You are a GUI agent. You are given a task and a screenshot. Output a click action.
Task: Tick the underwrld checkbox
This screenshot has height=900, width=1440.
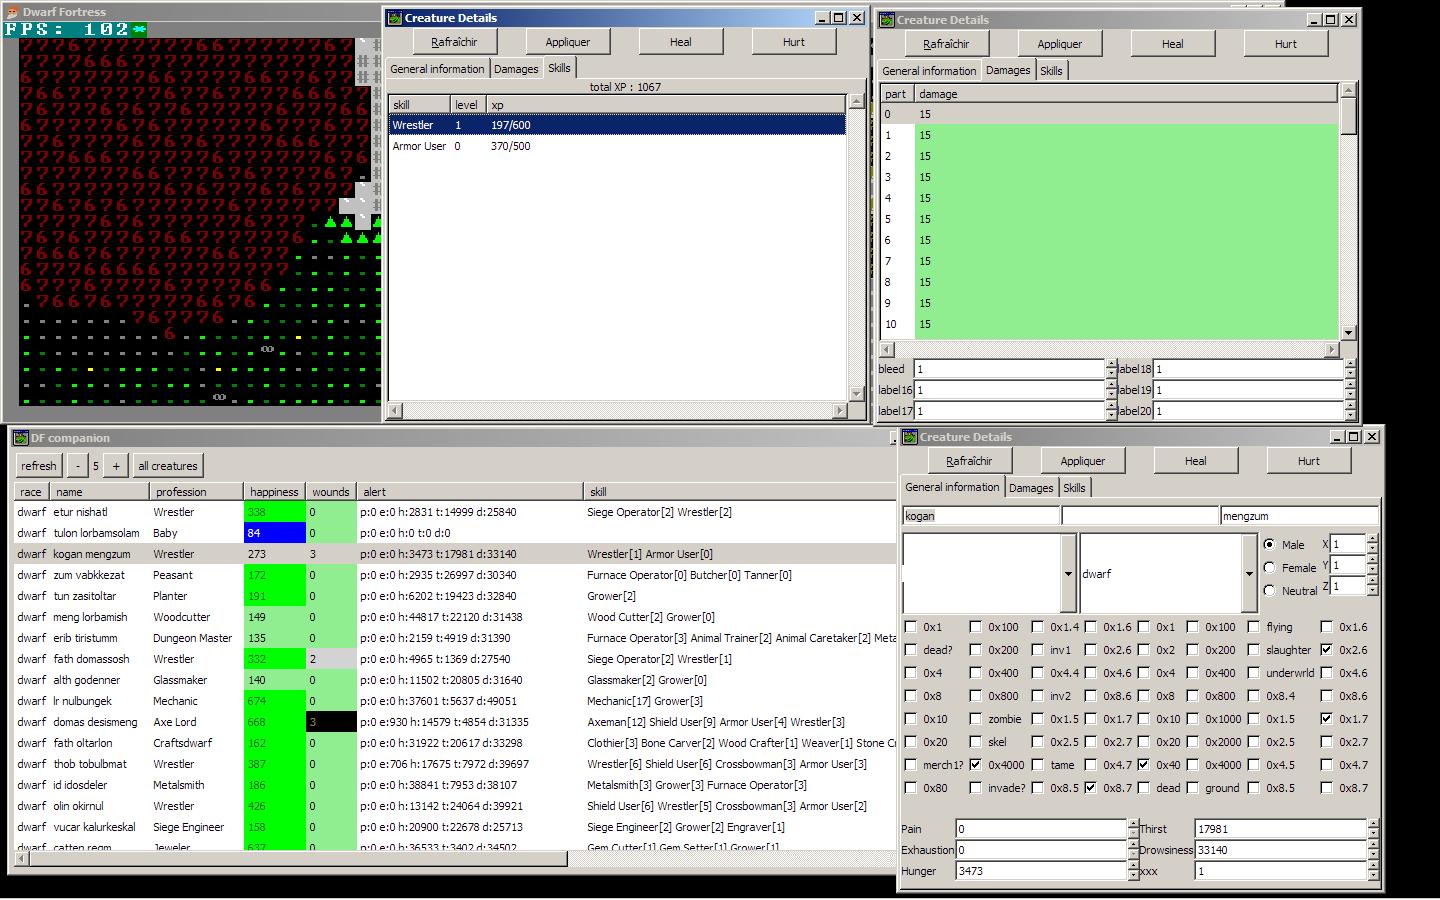1253,673
